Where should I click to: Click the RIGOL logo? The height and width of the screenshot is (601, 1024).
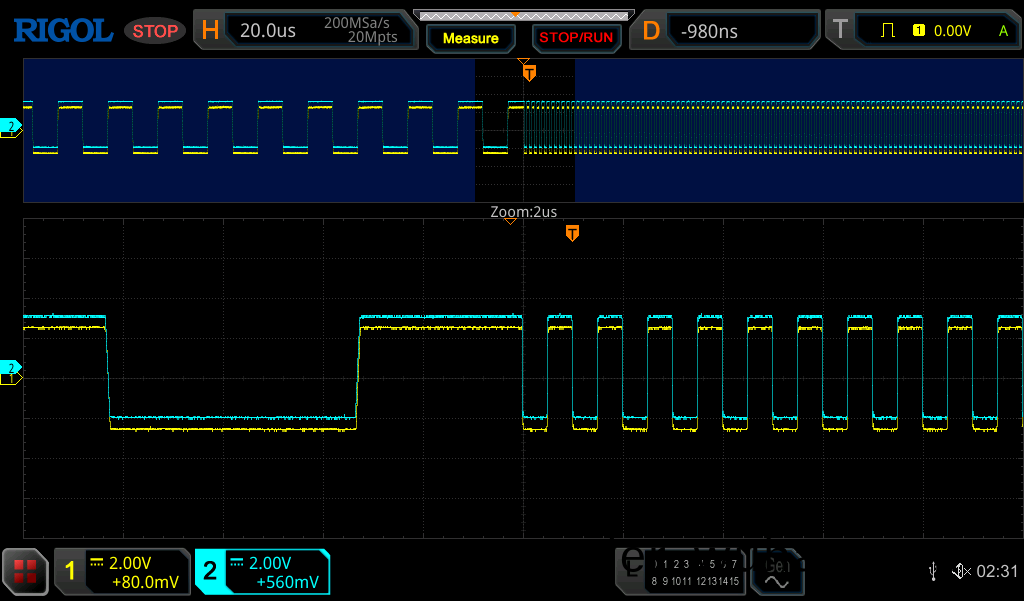click(x=62, y=31)
